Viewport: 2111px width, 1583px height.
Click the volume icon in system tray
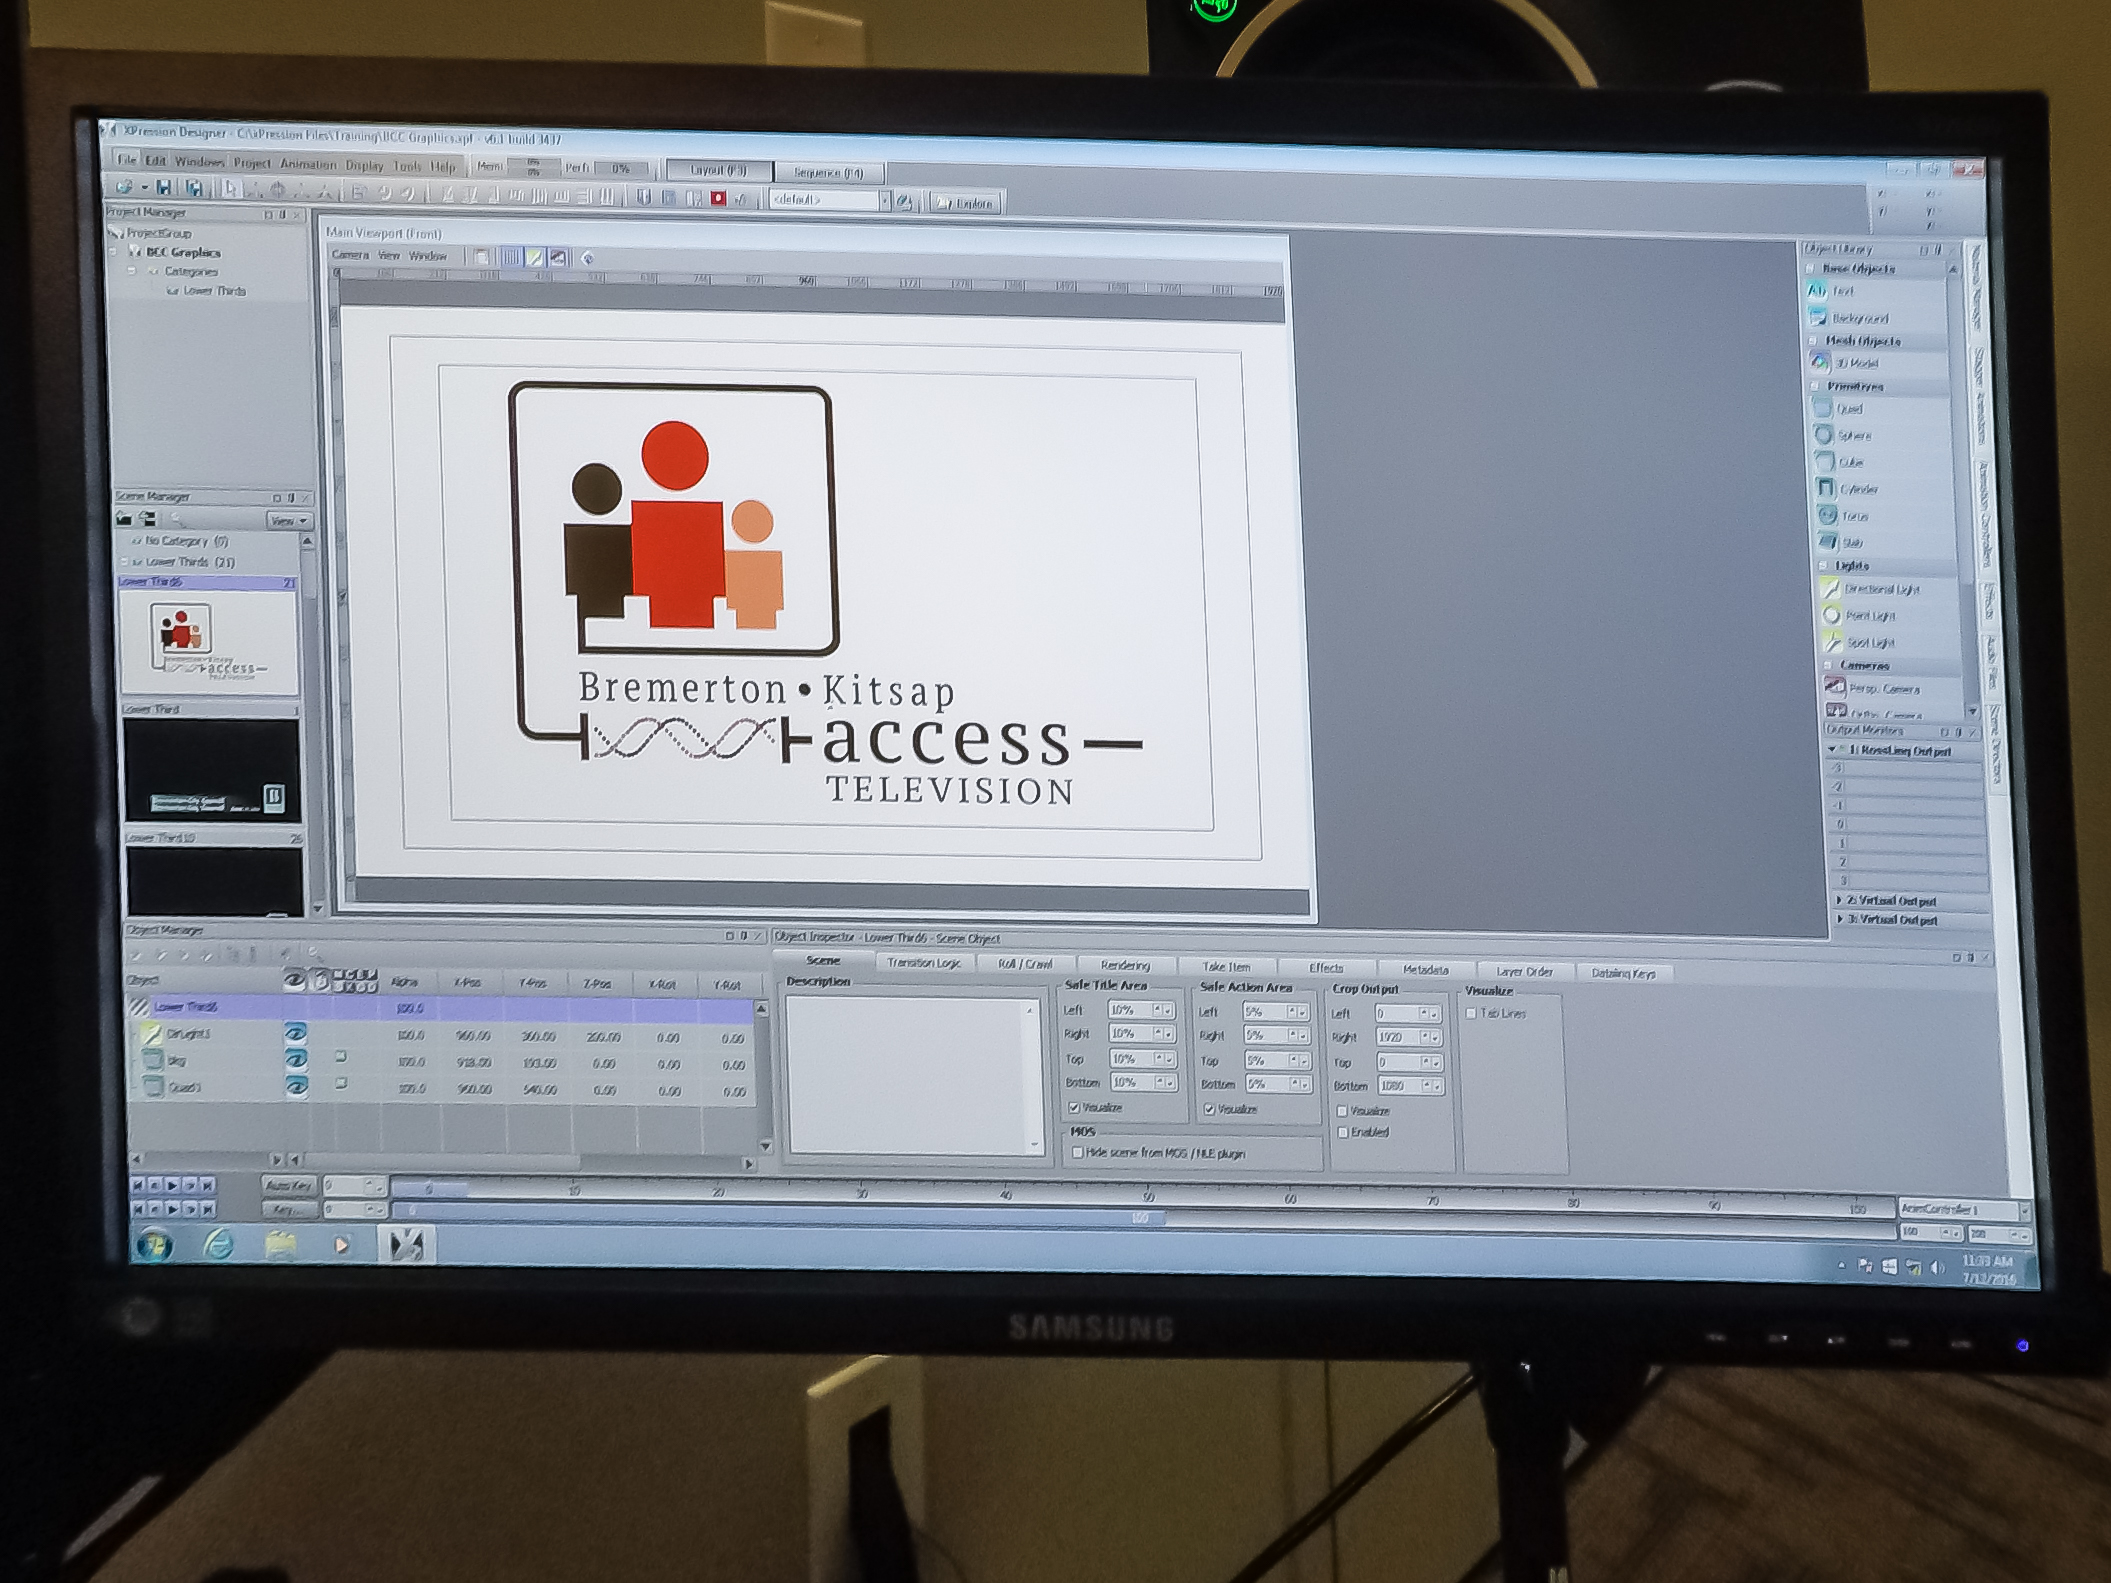pos(1939,1268)
